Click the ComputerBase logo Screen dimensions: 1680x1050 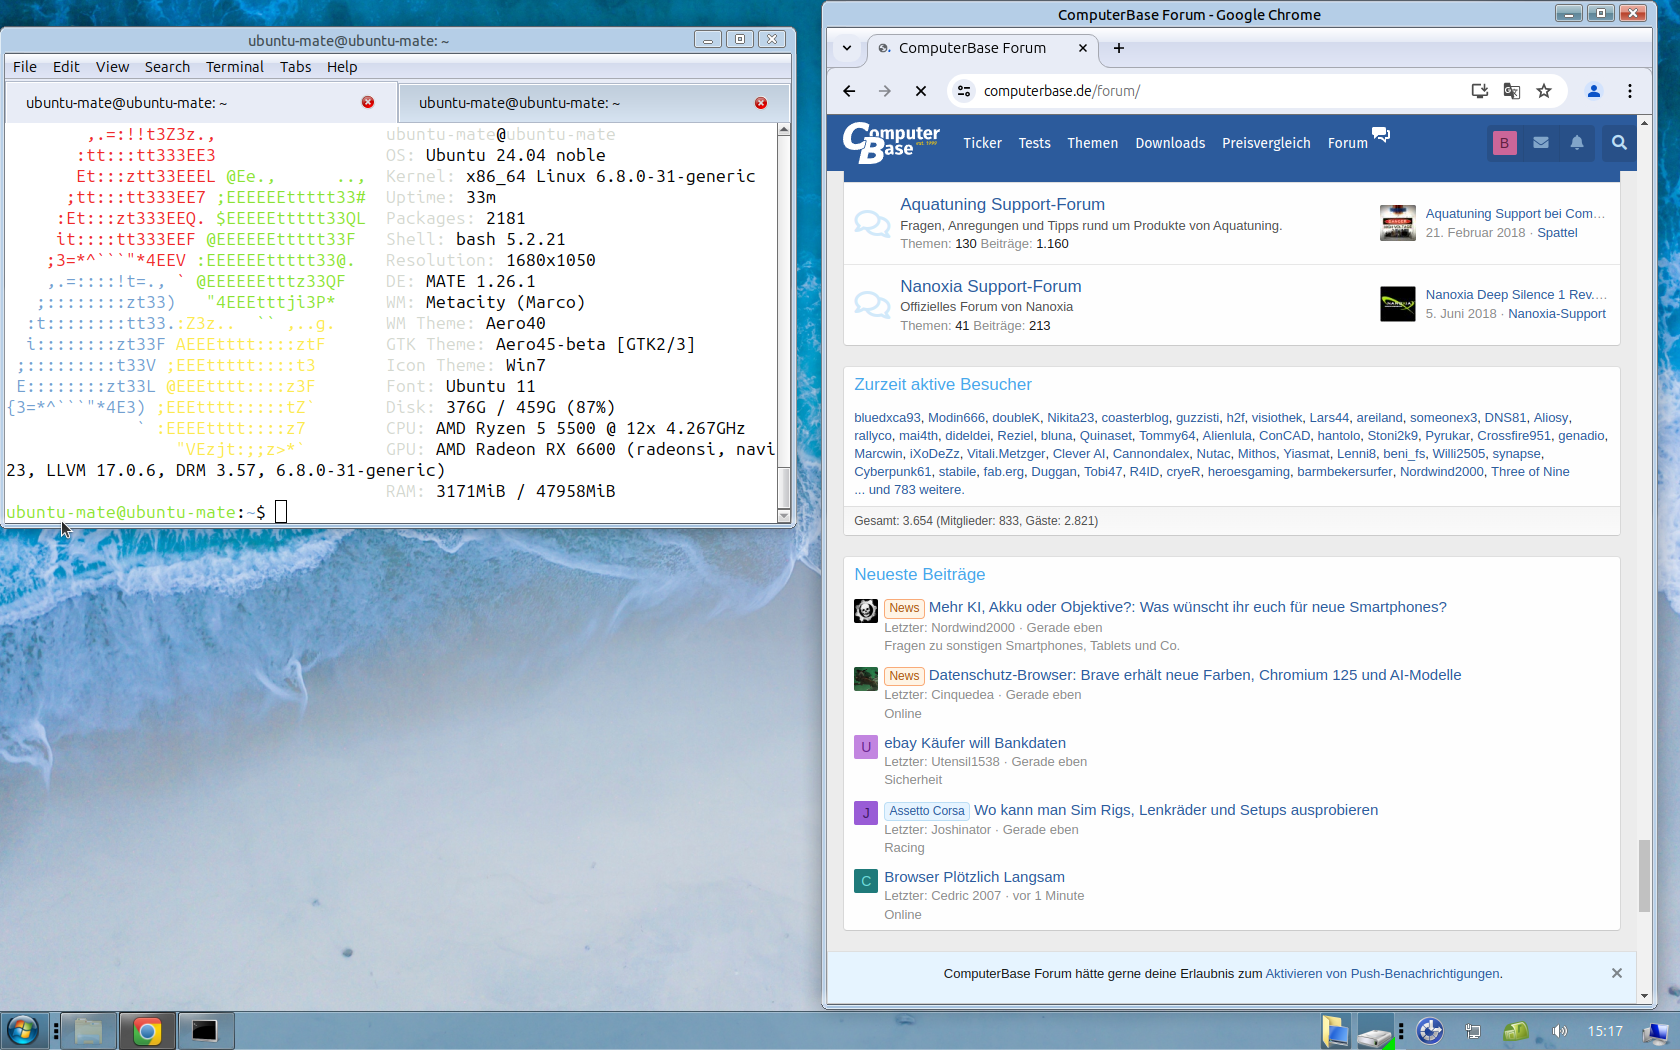click(x=891, y=142)
